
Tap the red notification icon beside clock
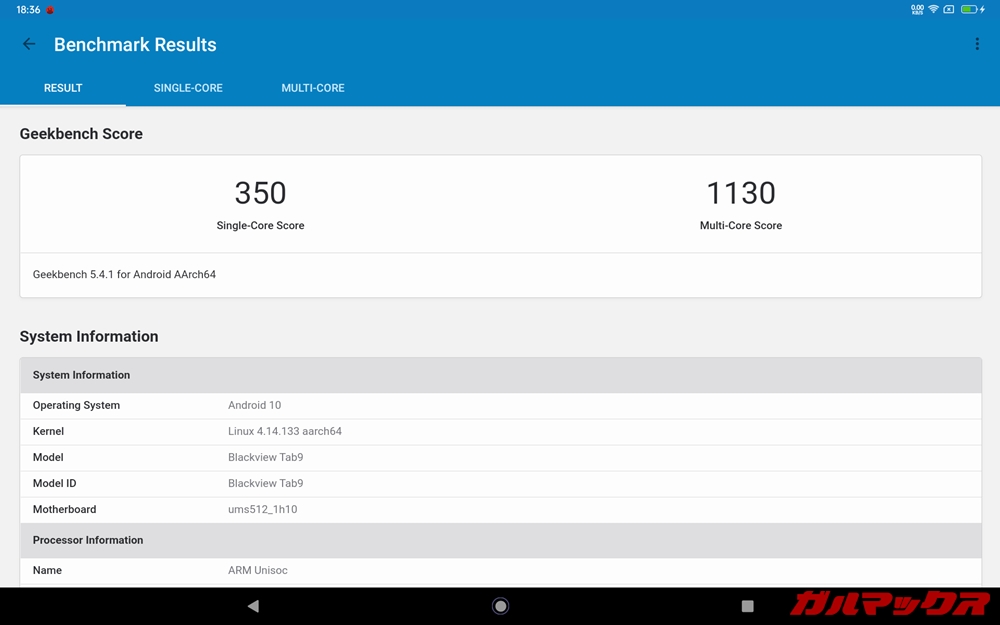click(x=50, y=10)
